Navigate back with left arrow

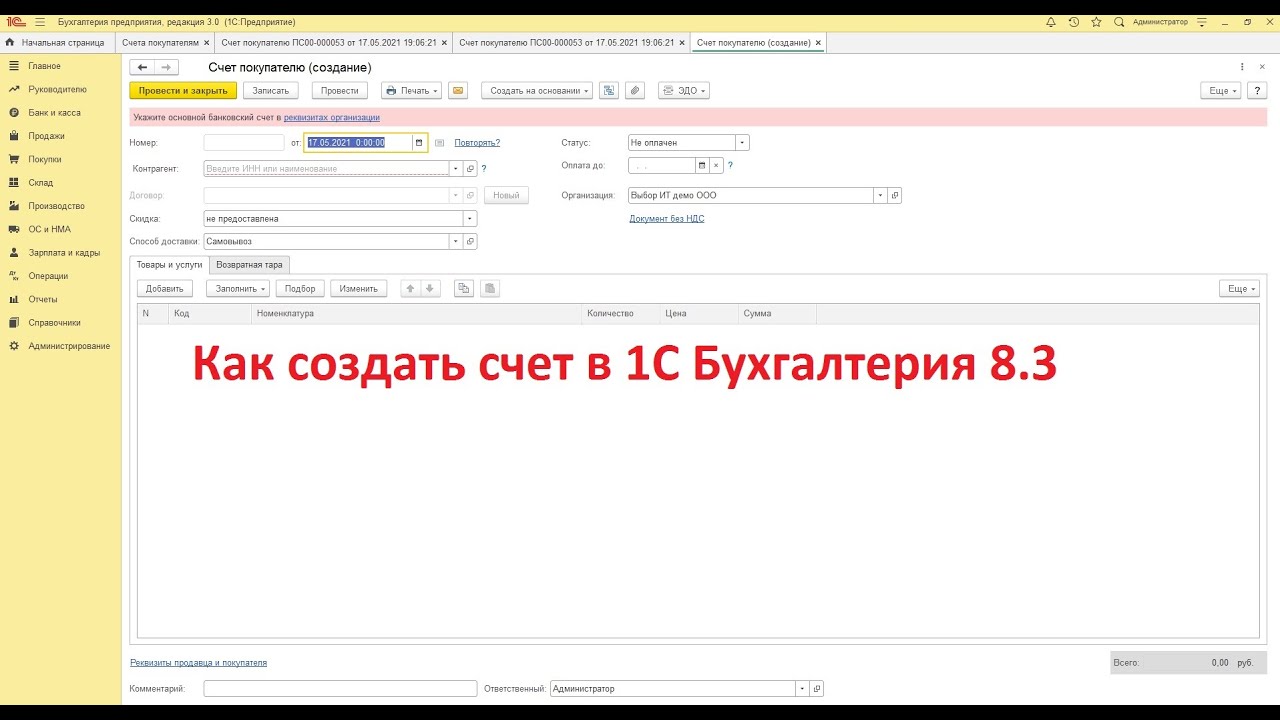tap(142, 67)
